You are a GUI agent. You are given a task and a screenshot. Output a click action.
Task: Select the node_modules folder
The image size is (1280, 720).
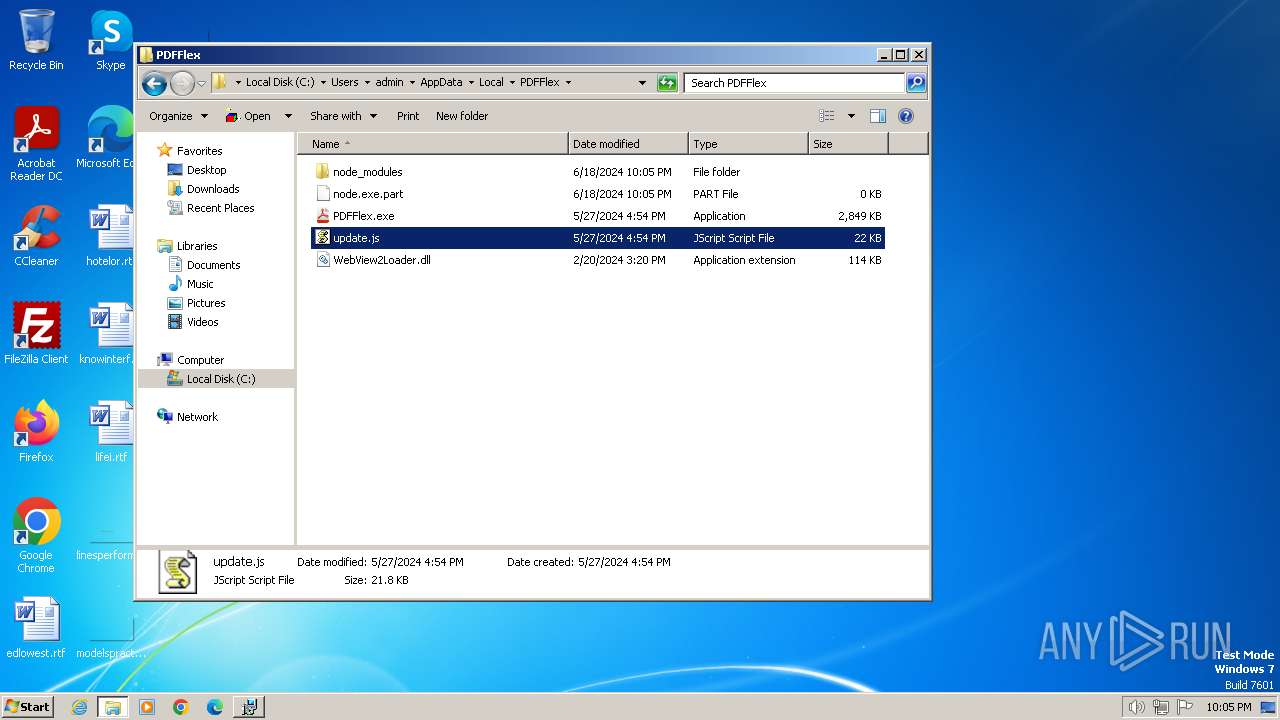coord(367,172)
